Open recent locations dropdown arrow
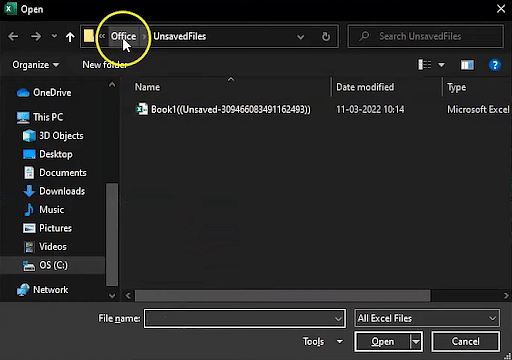The image size is (512, 360). [54, 36]
